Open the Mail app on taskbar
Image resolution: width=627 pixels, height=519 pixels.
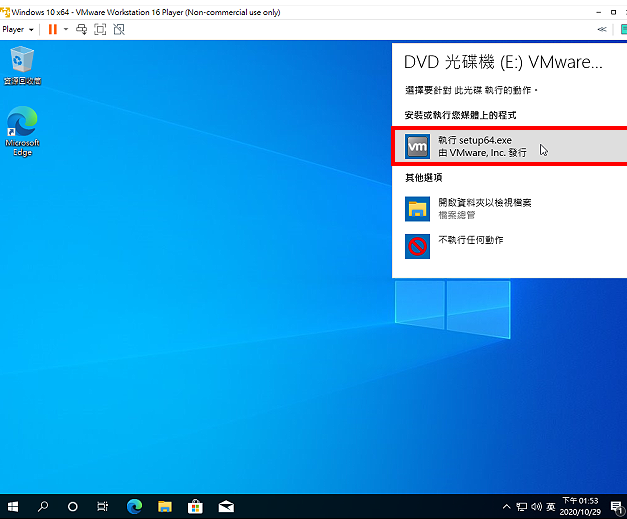tap(226, 507)
